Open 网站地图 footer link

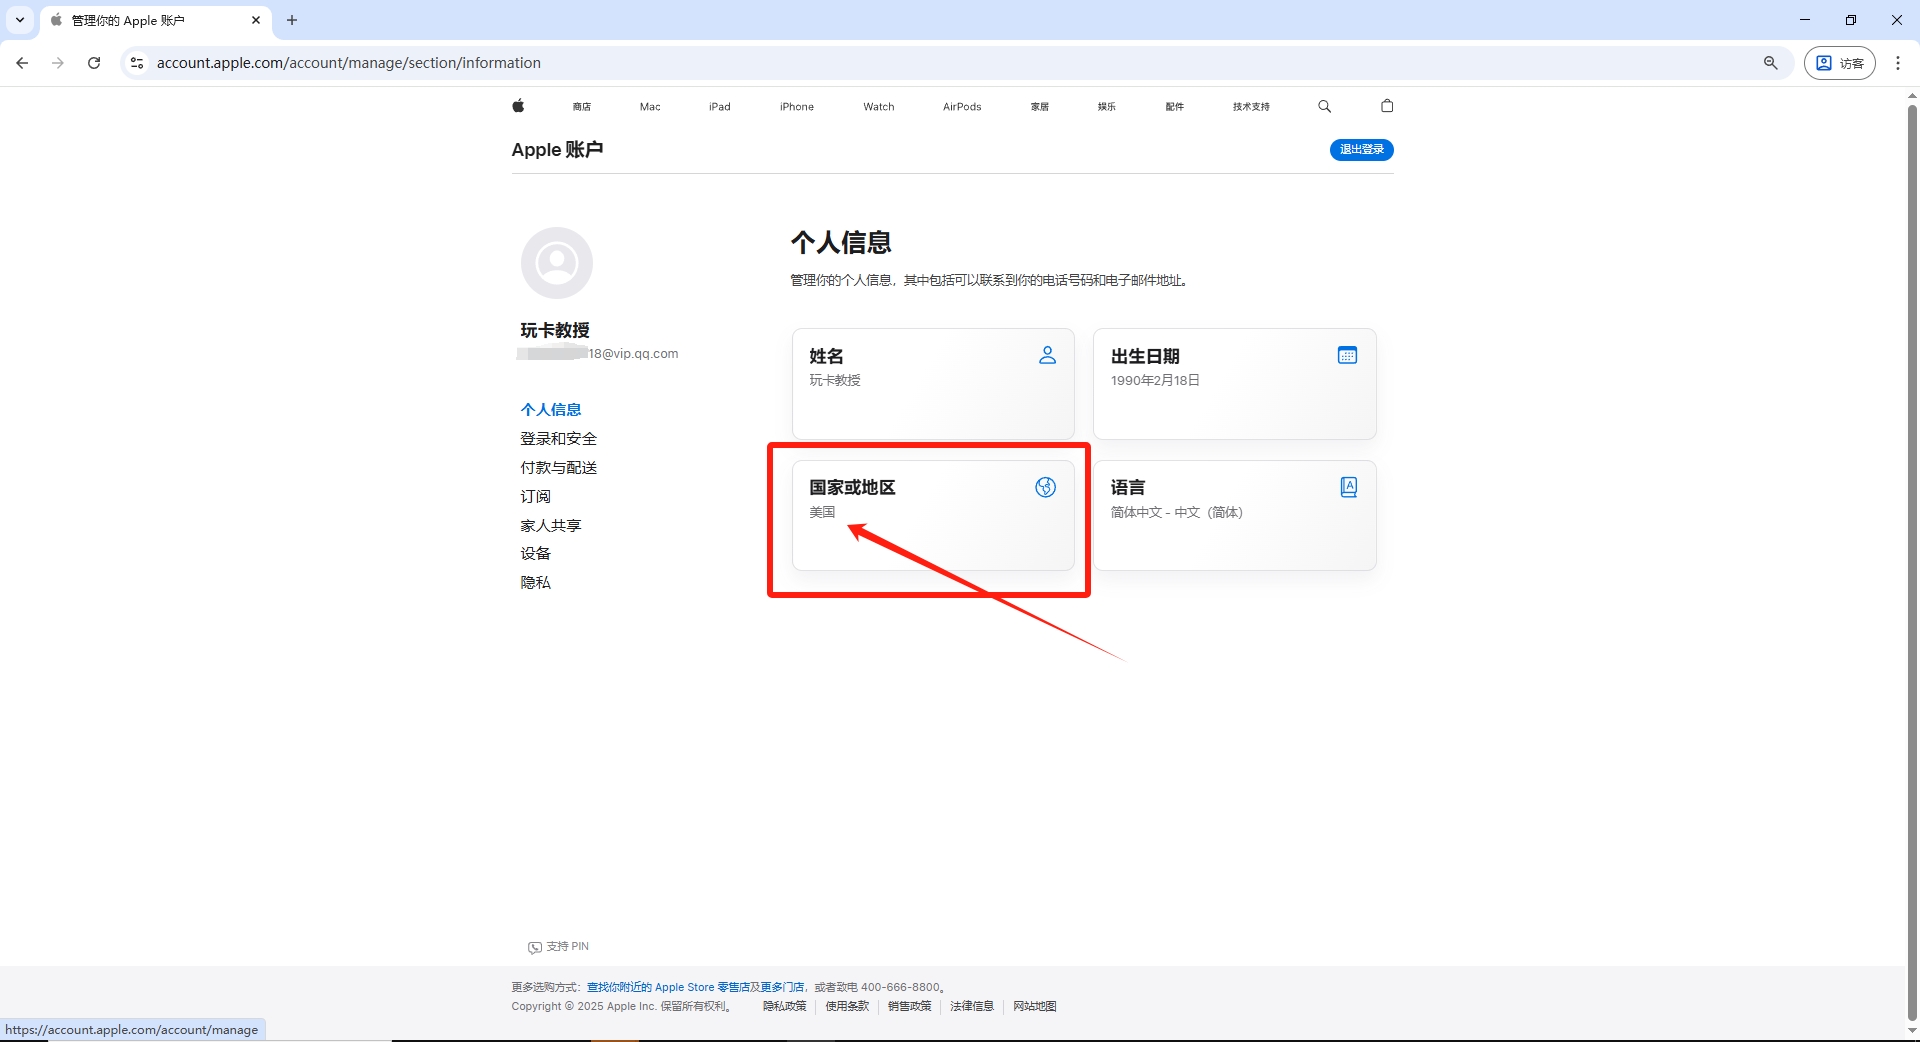tap(1035, 1006)
